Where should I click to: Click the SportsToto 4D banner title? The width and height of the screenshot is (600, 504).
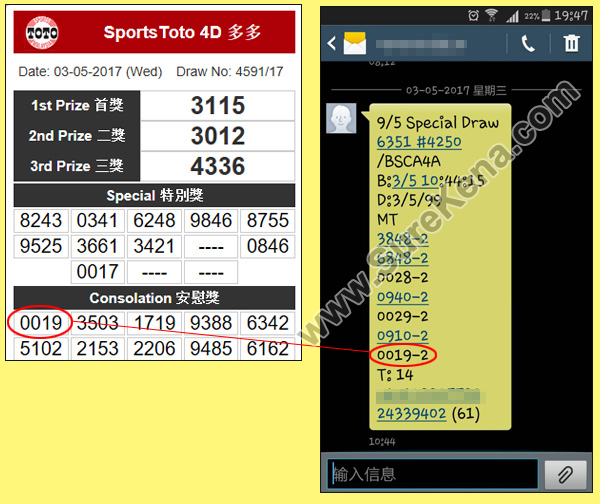(182, 33)
